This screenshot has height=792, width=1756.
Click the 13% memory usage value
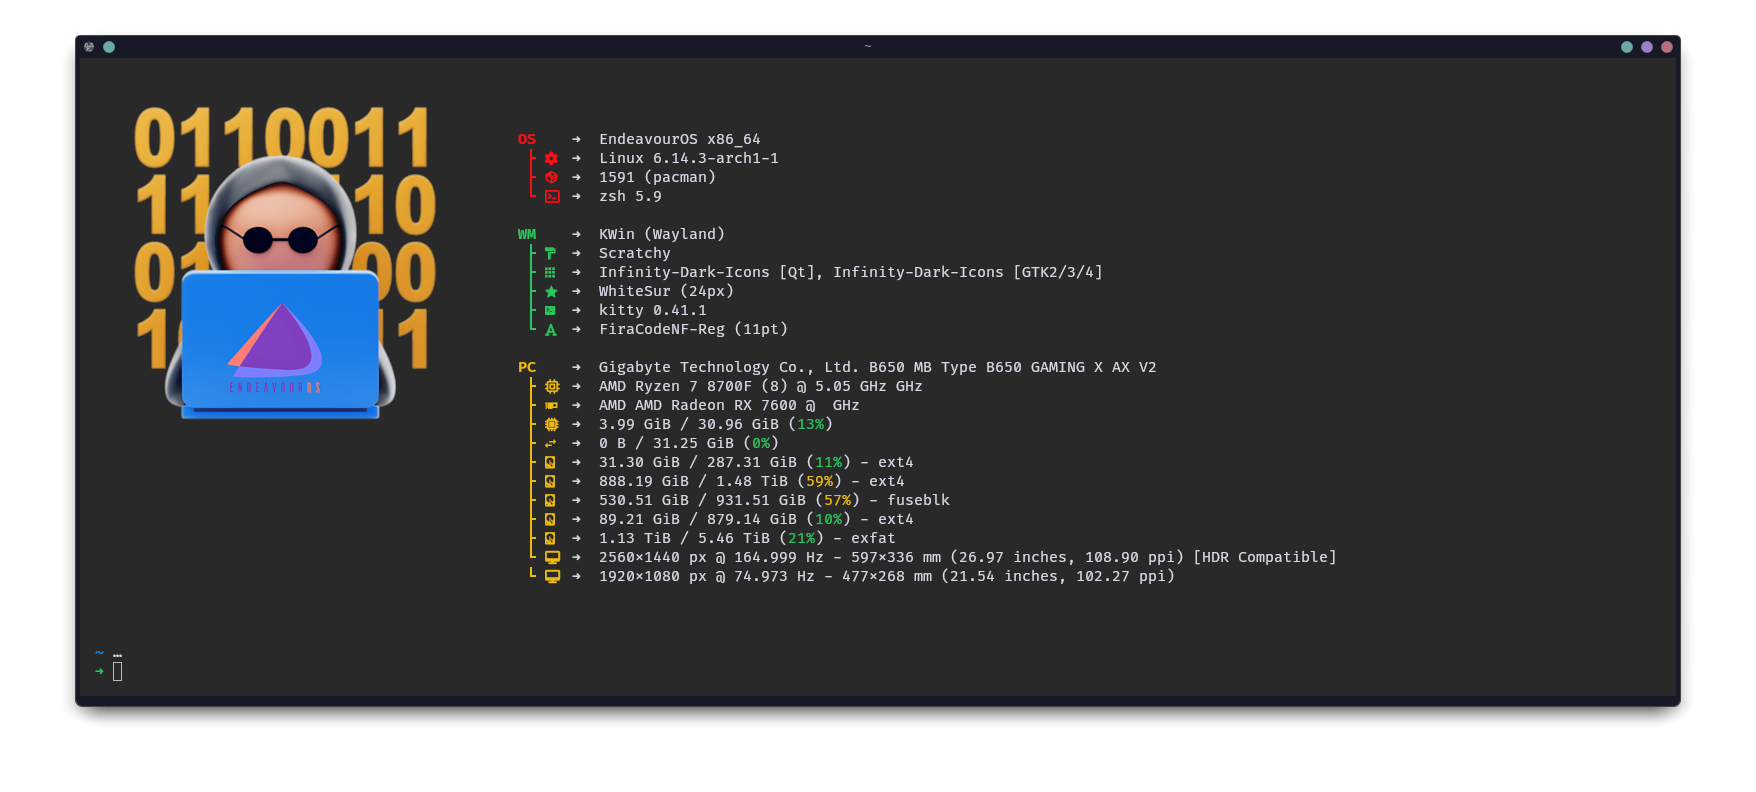coord(811,424)
